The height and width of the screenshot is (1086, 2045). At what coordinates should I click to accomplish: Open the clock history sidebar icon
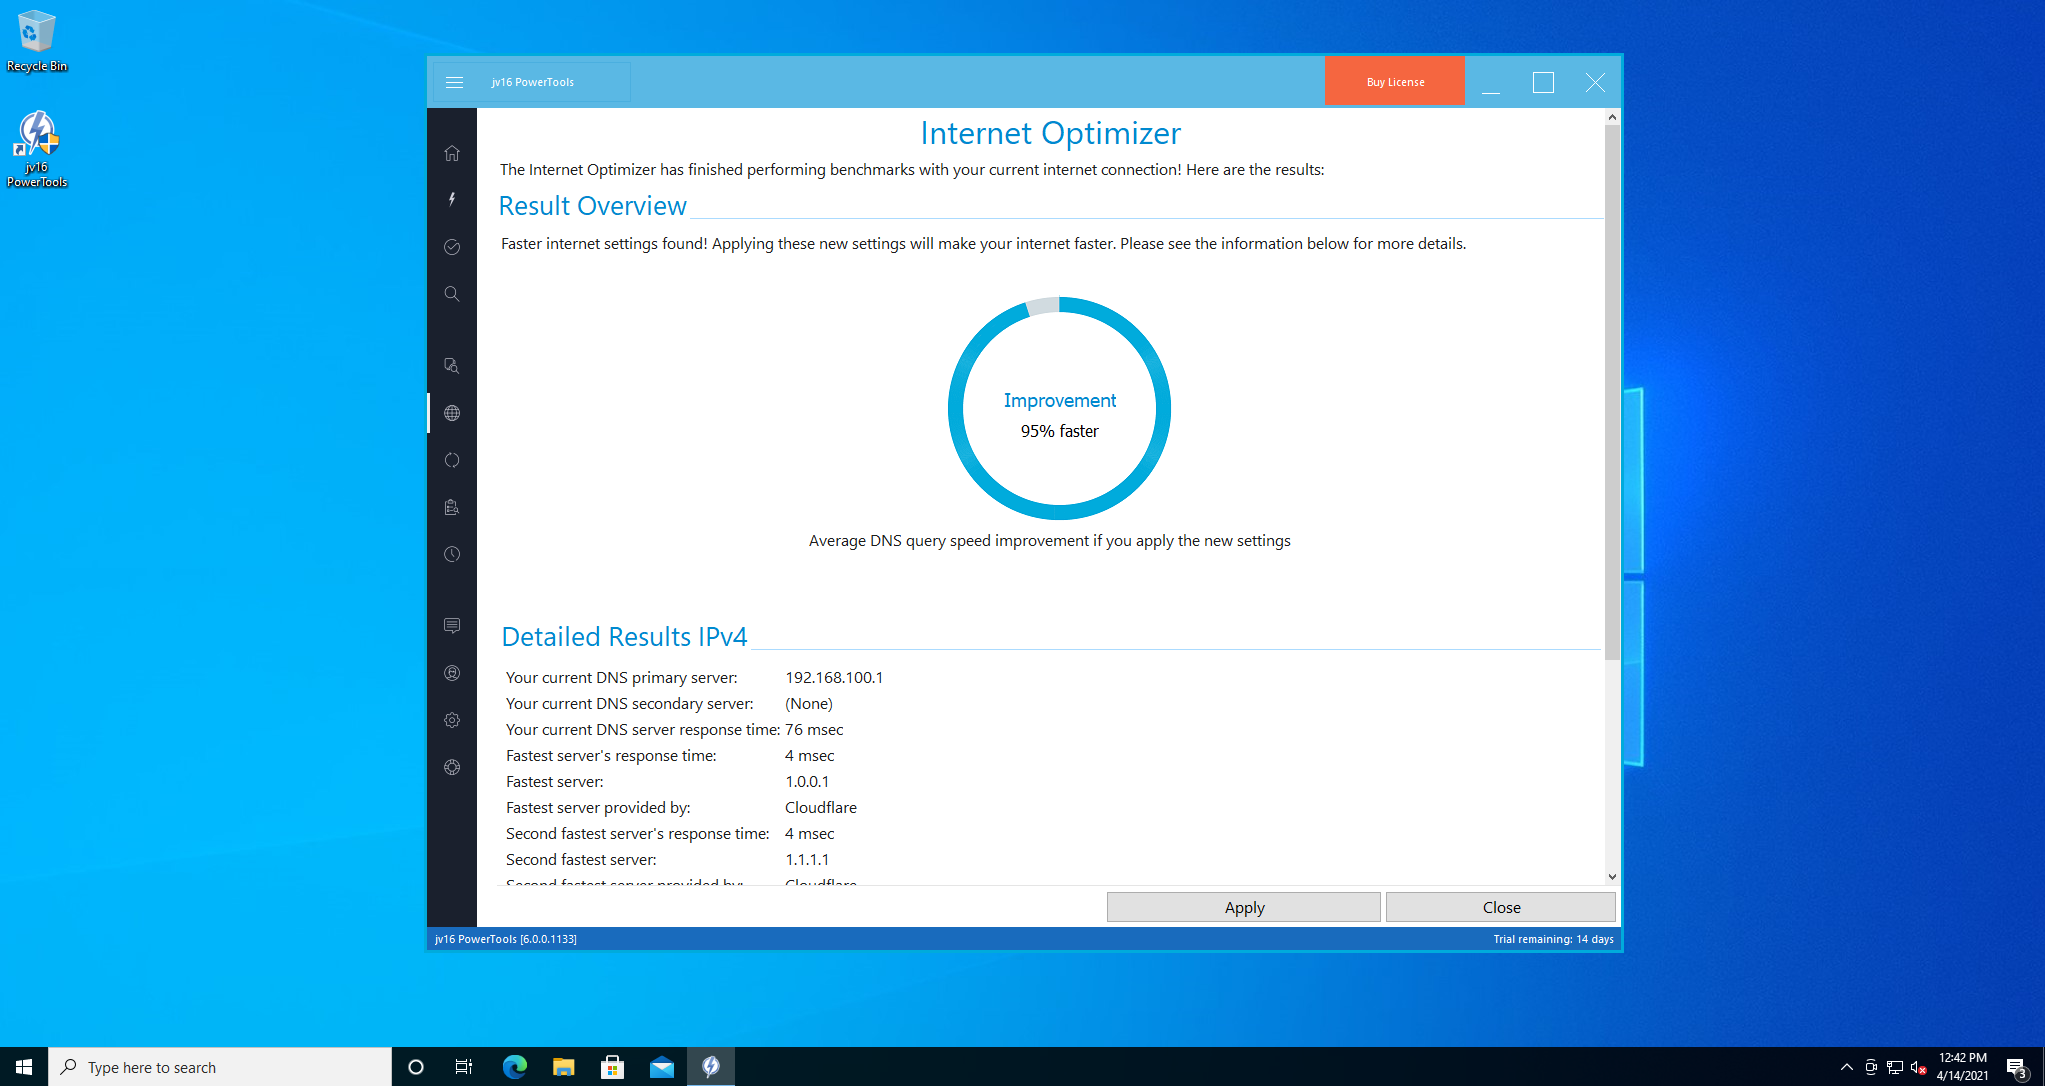(x=452, y=554)
